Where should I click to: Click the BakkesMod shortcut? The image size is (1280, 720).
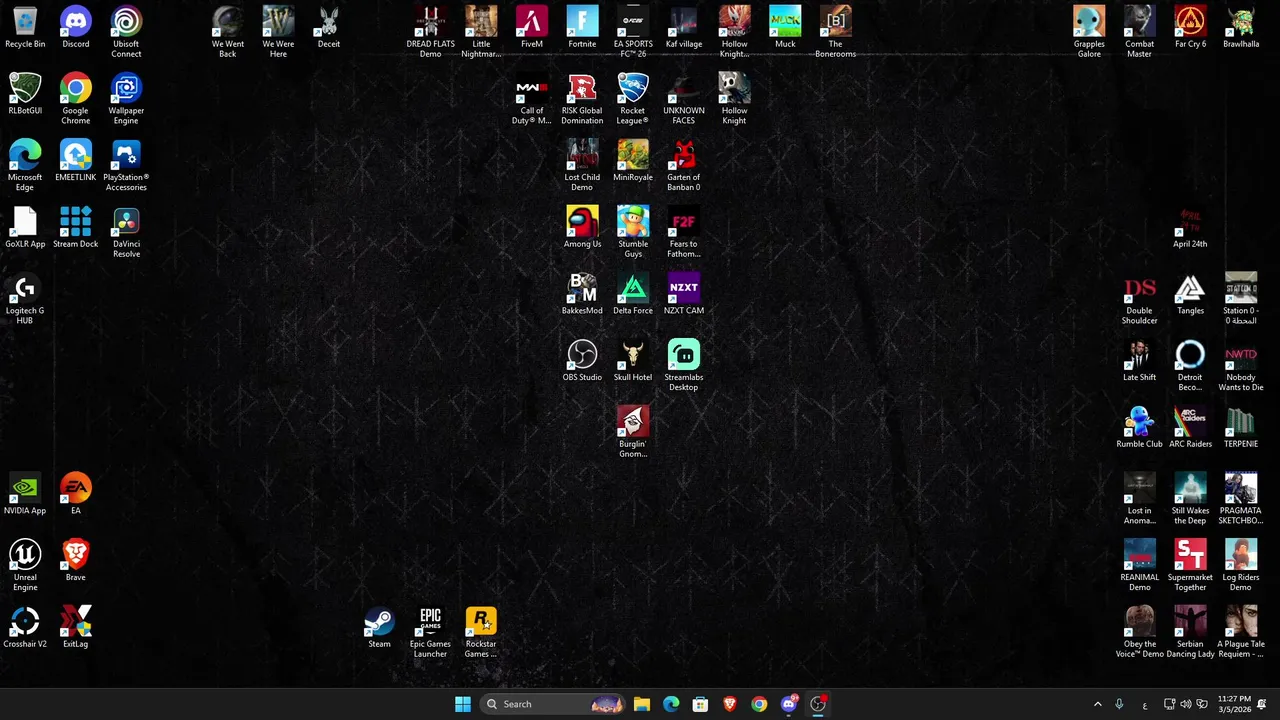click(582, 294)
